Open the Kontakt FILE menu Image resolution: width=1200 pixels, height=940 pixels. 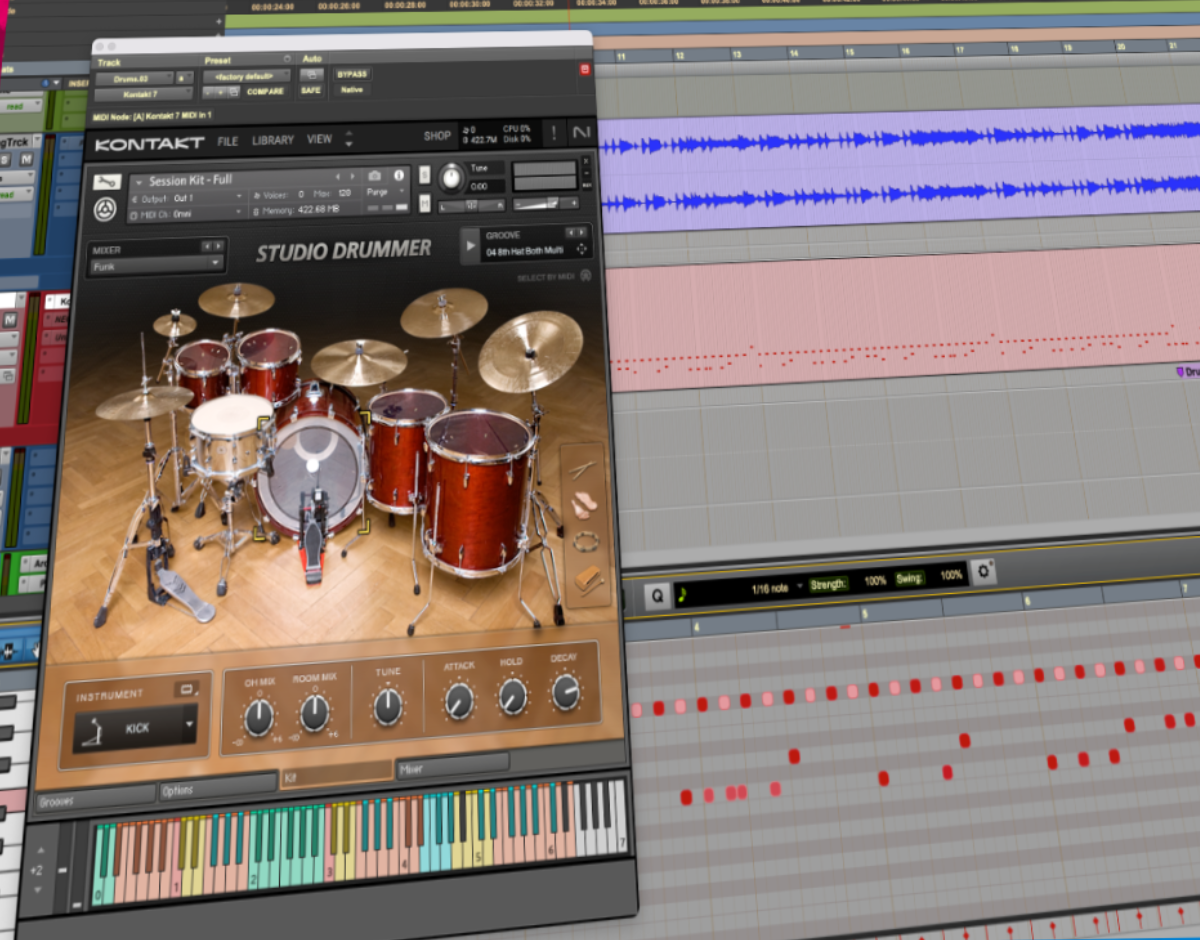[x=228, y=141]
